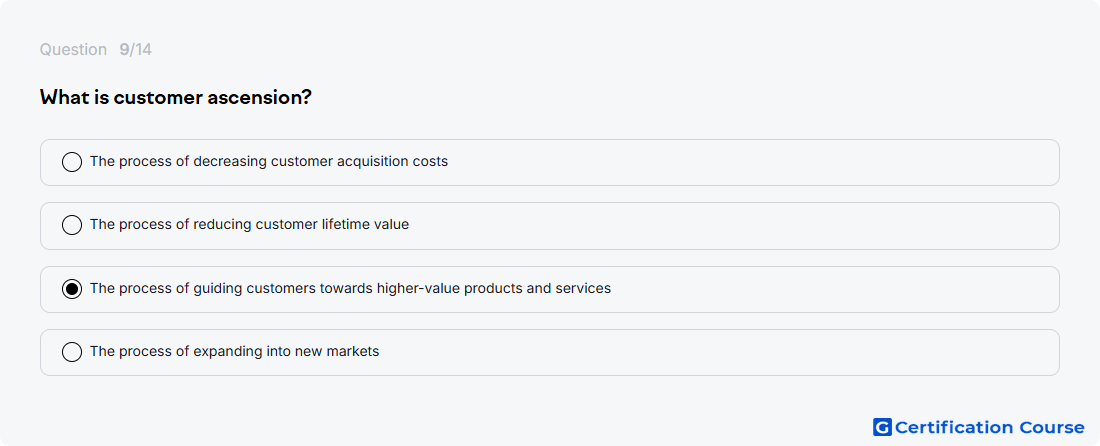The height and width of the screenshot is (446, 1100).
Task: Click the blue G logo icon
Action: click(882, 427)
